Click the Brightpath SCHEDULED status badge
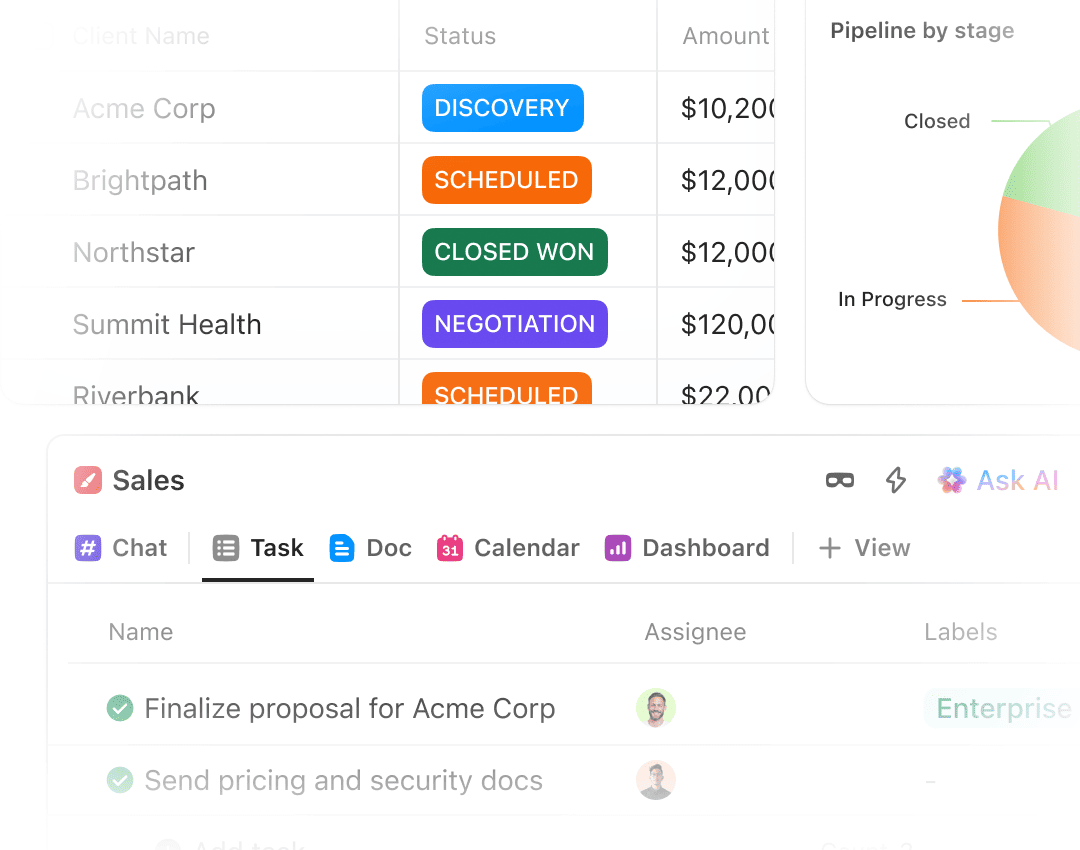 click(x=507, y=180)
